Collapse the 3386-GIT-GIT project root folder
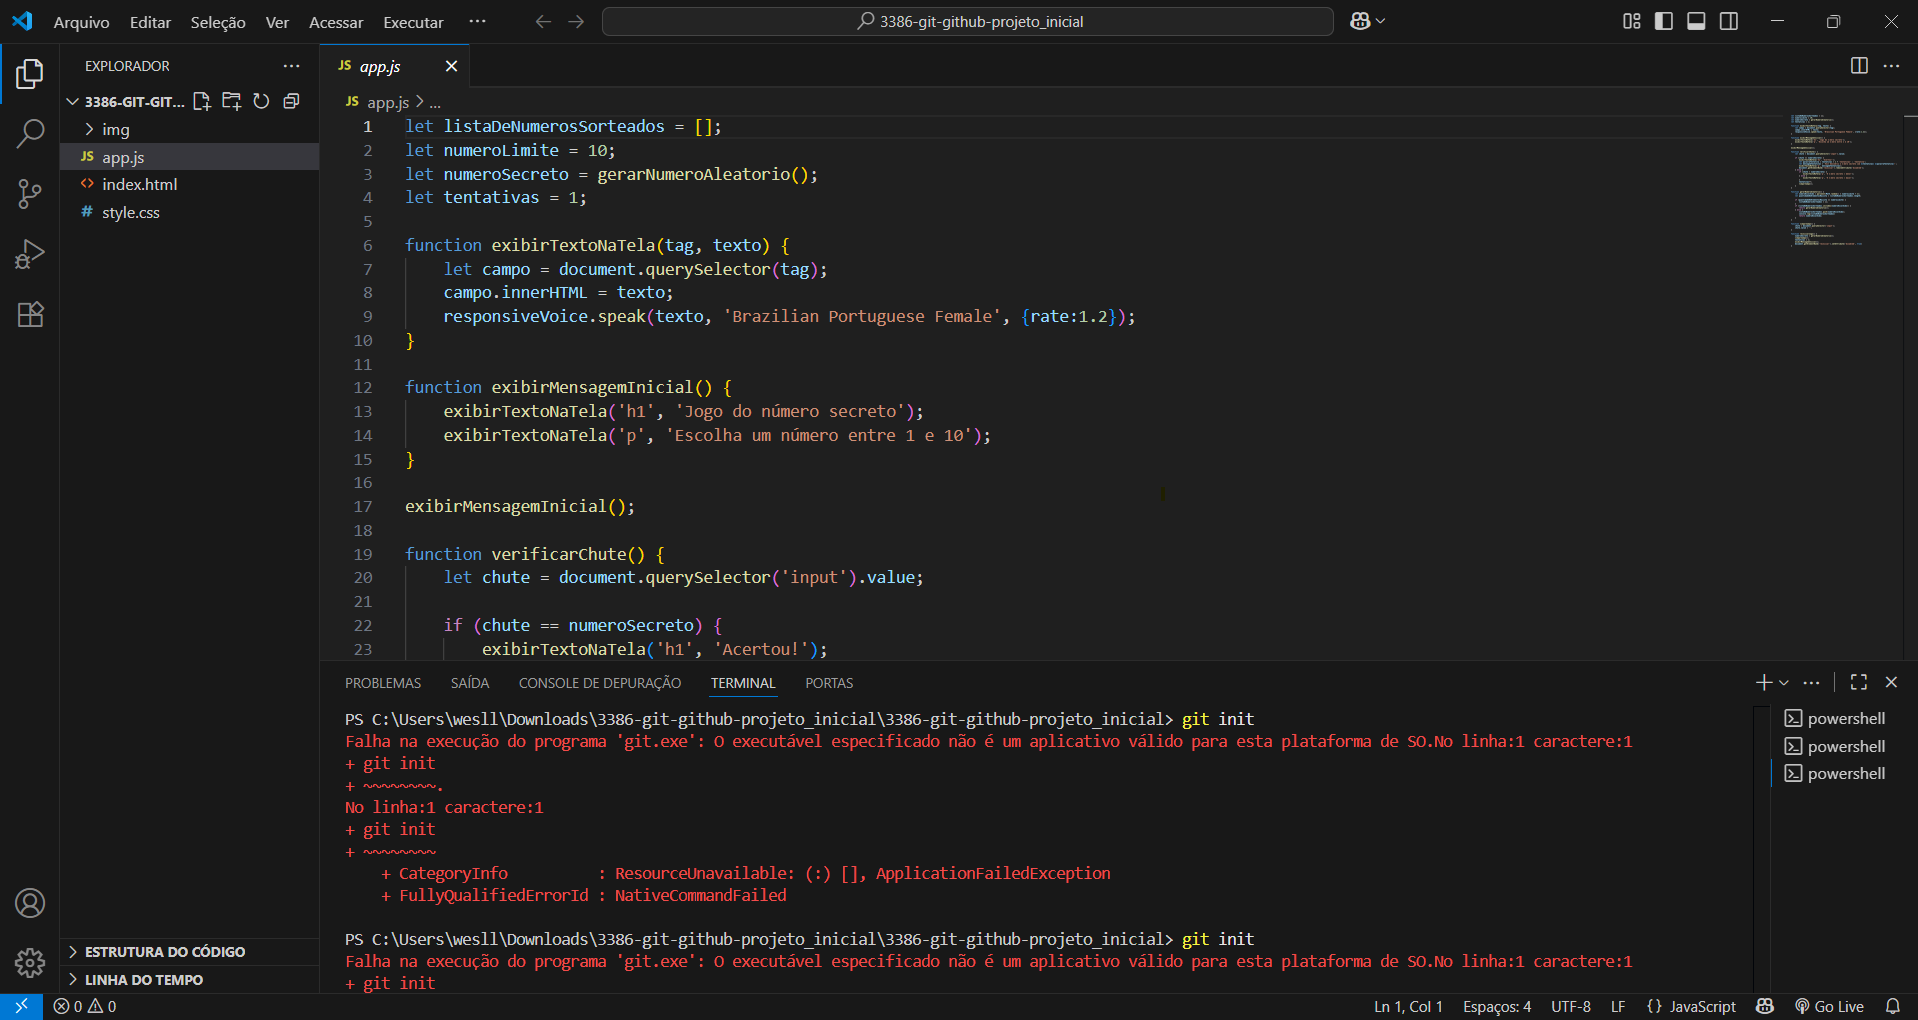The image size is (1918, 1020). point(72,101)
